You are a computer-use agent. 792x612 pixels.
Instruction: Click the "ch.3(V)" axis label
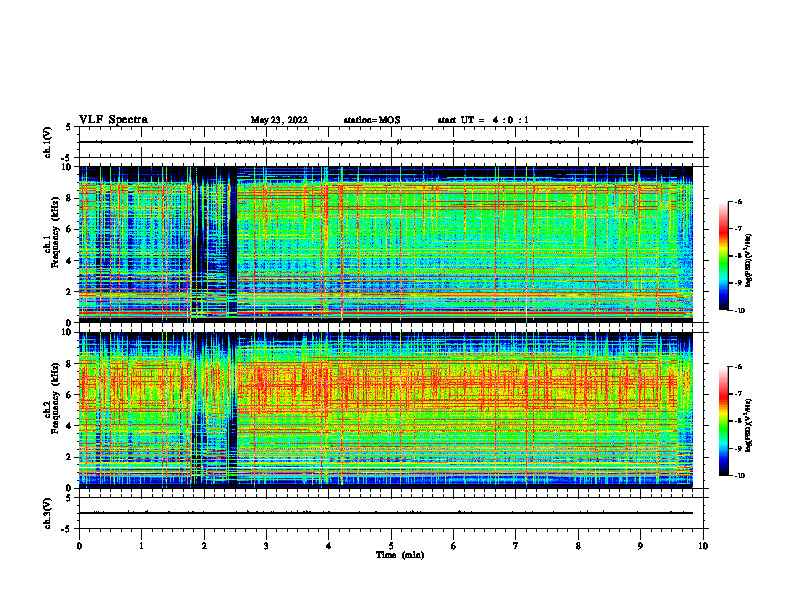48,513
